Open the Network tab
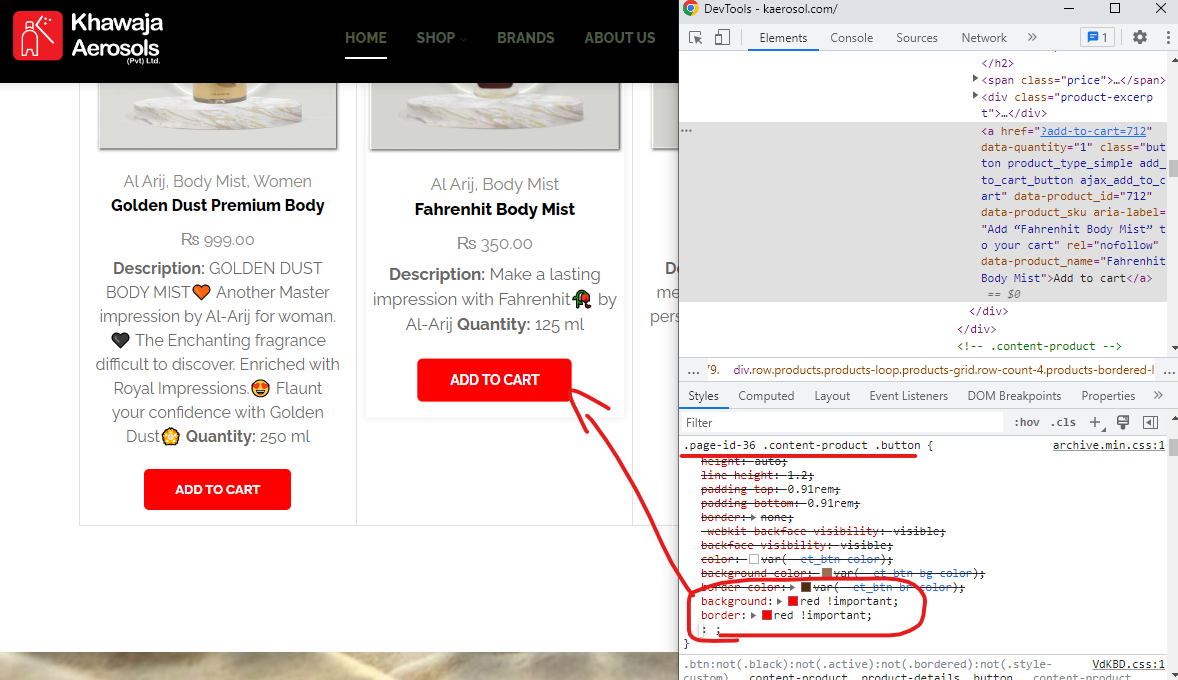This screenshot has width=1178, height=680. pos(983,38)
